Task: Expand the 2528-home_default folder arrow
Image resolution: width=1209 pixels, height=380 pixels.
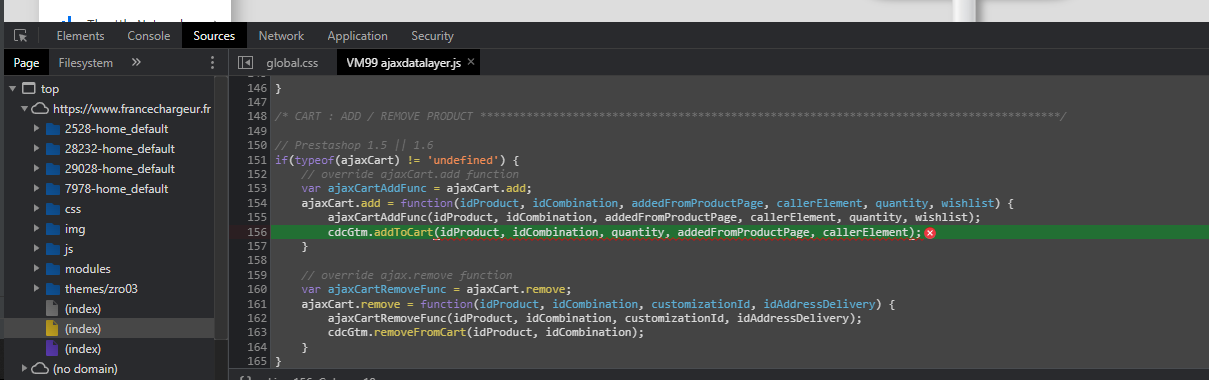Action: 37,129
